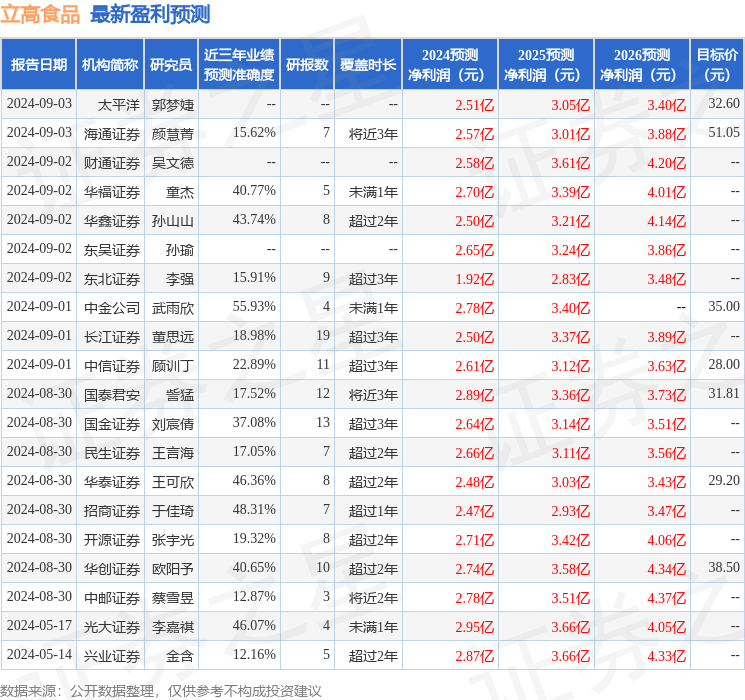Click researcher name 刘宸倩
745x700 pixels.
click(x=172, y=423)
